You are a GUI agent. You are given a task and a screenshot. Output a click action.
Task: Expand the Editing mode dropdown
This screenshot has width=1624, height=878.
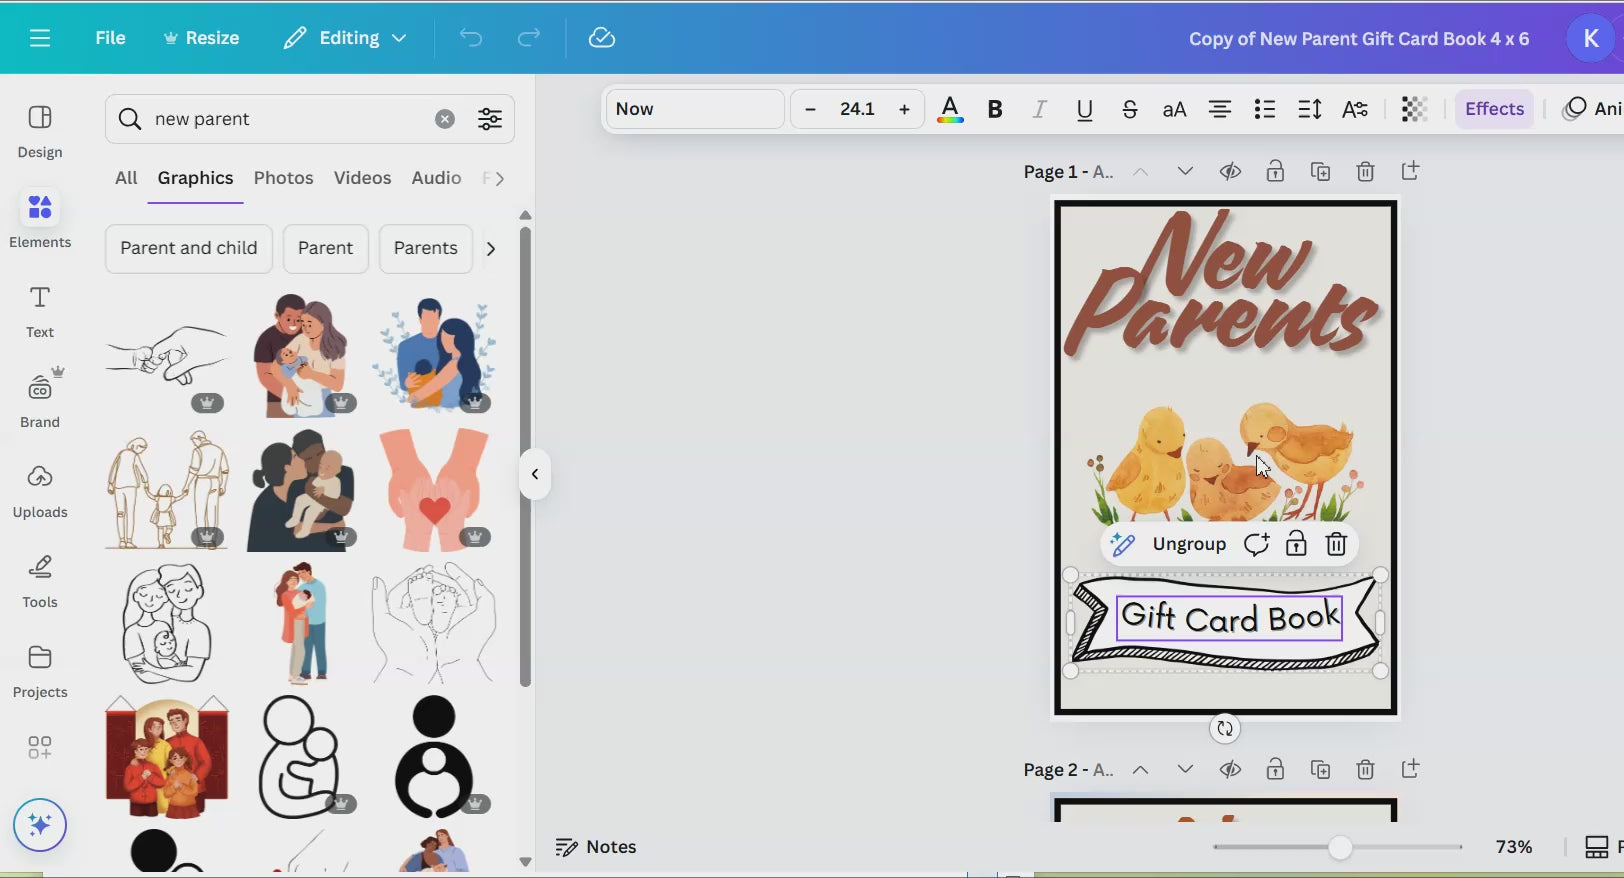click(x=345, y=38)
